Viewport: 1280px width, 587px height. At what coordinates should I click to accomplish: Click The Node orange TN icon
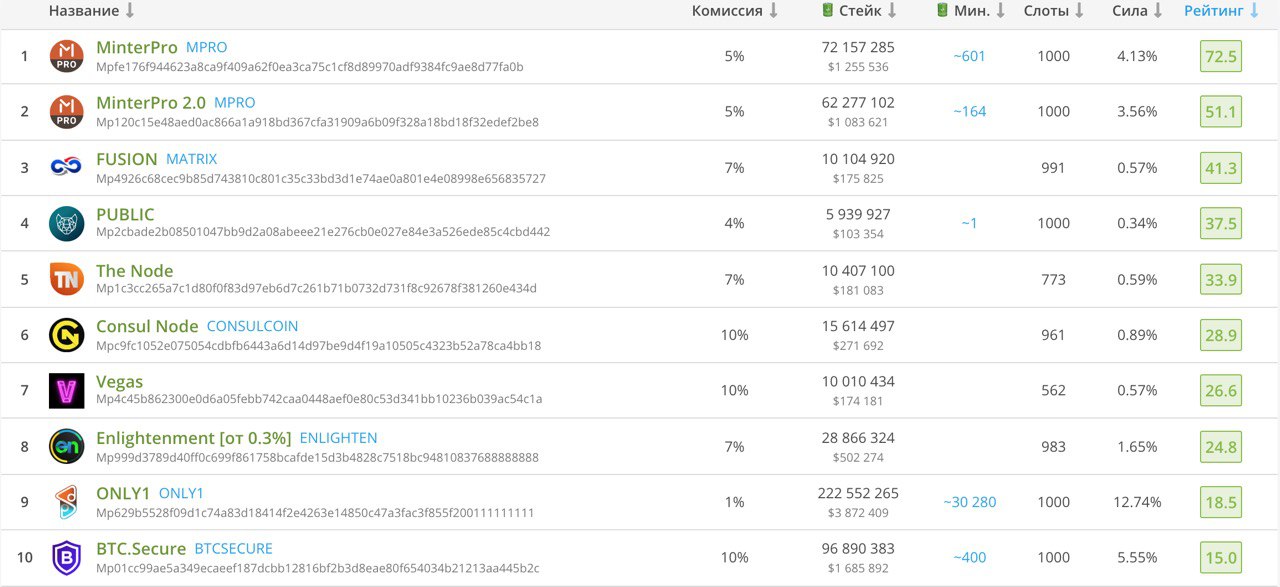(67, 279)
